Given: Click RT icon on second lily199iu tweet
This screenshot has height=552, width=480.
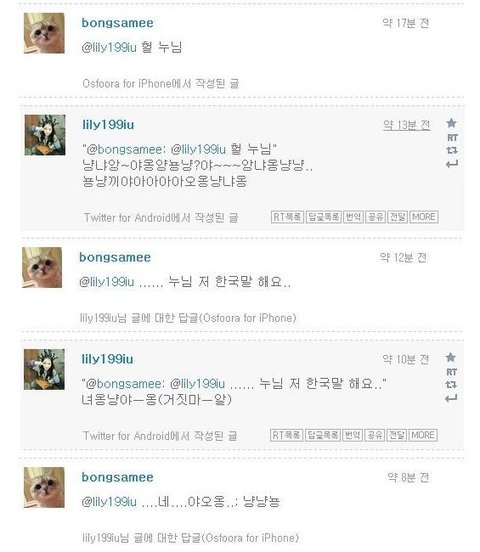Looking at the screenshot, I should [x=451, y=372].
